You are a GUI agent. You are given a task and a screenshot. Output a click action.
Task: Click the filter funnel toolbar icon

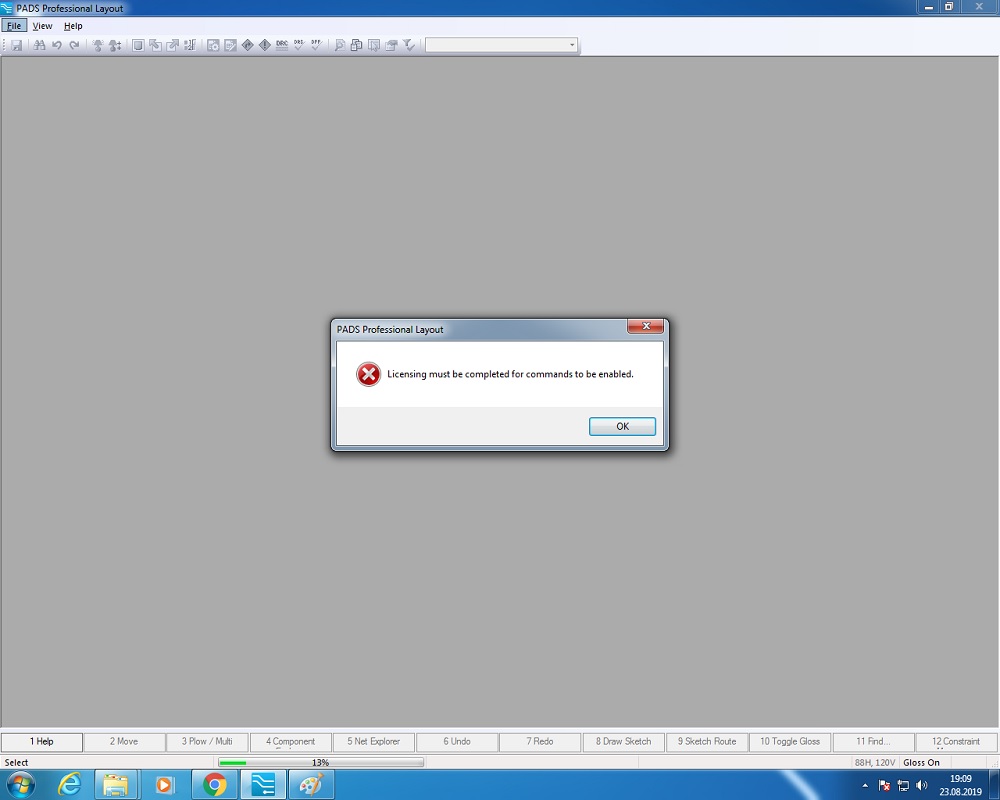click(x=409, y=45)
